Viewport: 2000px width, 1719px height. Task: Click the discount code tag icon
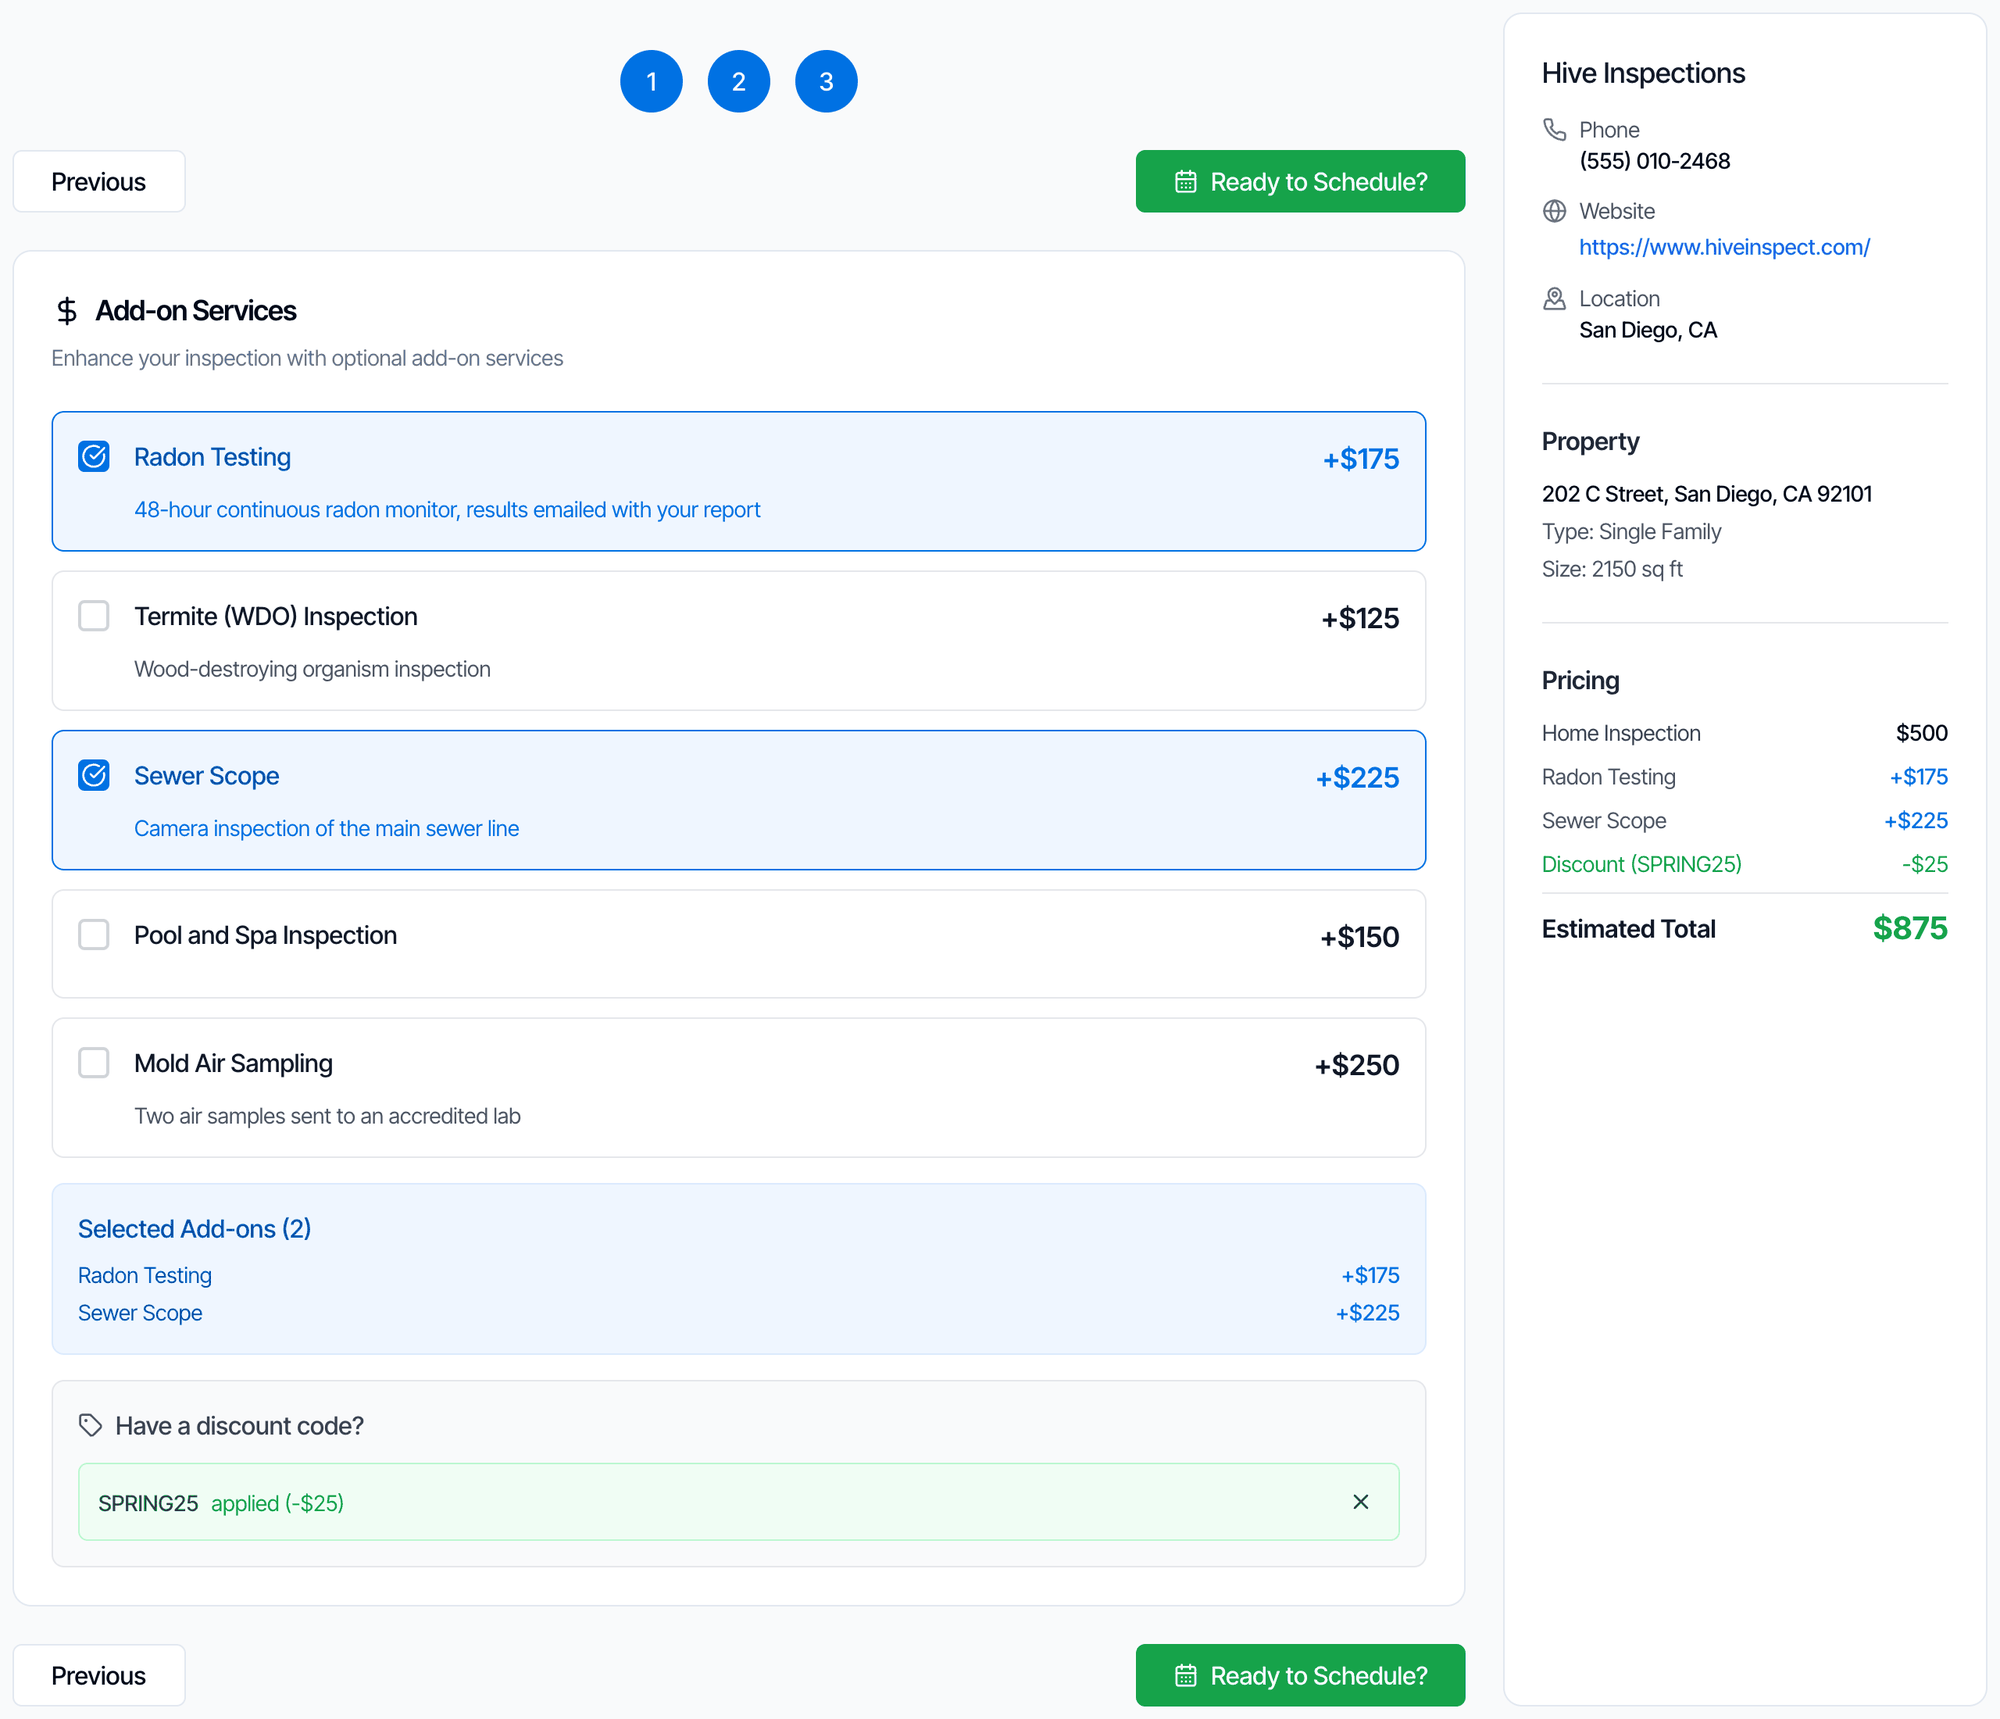point(91,1425)
